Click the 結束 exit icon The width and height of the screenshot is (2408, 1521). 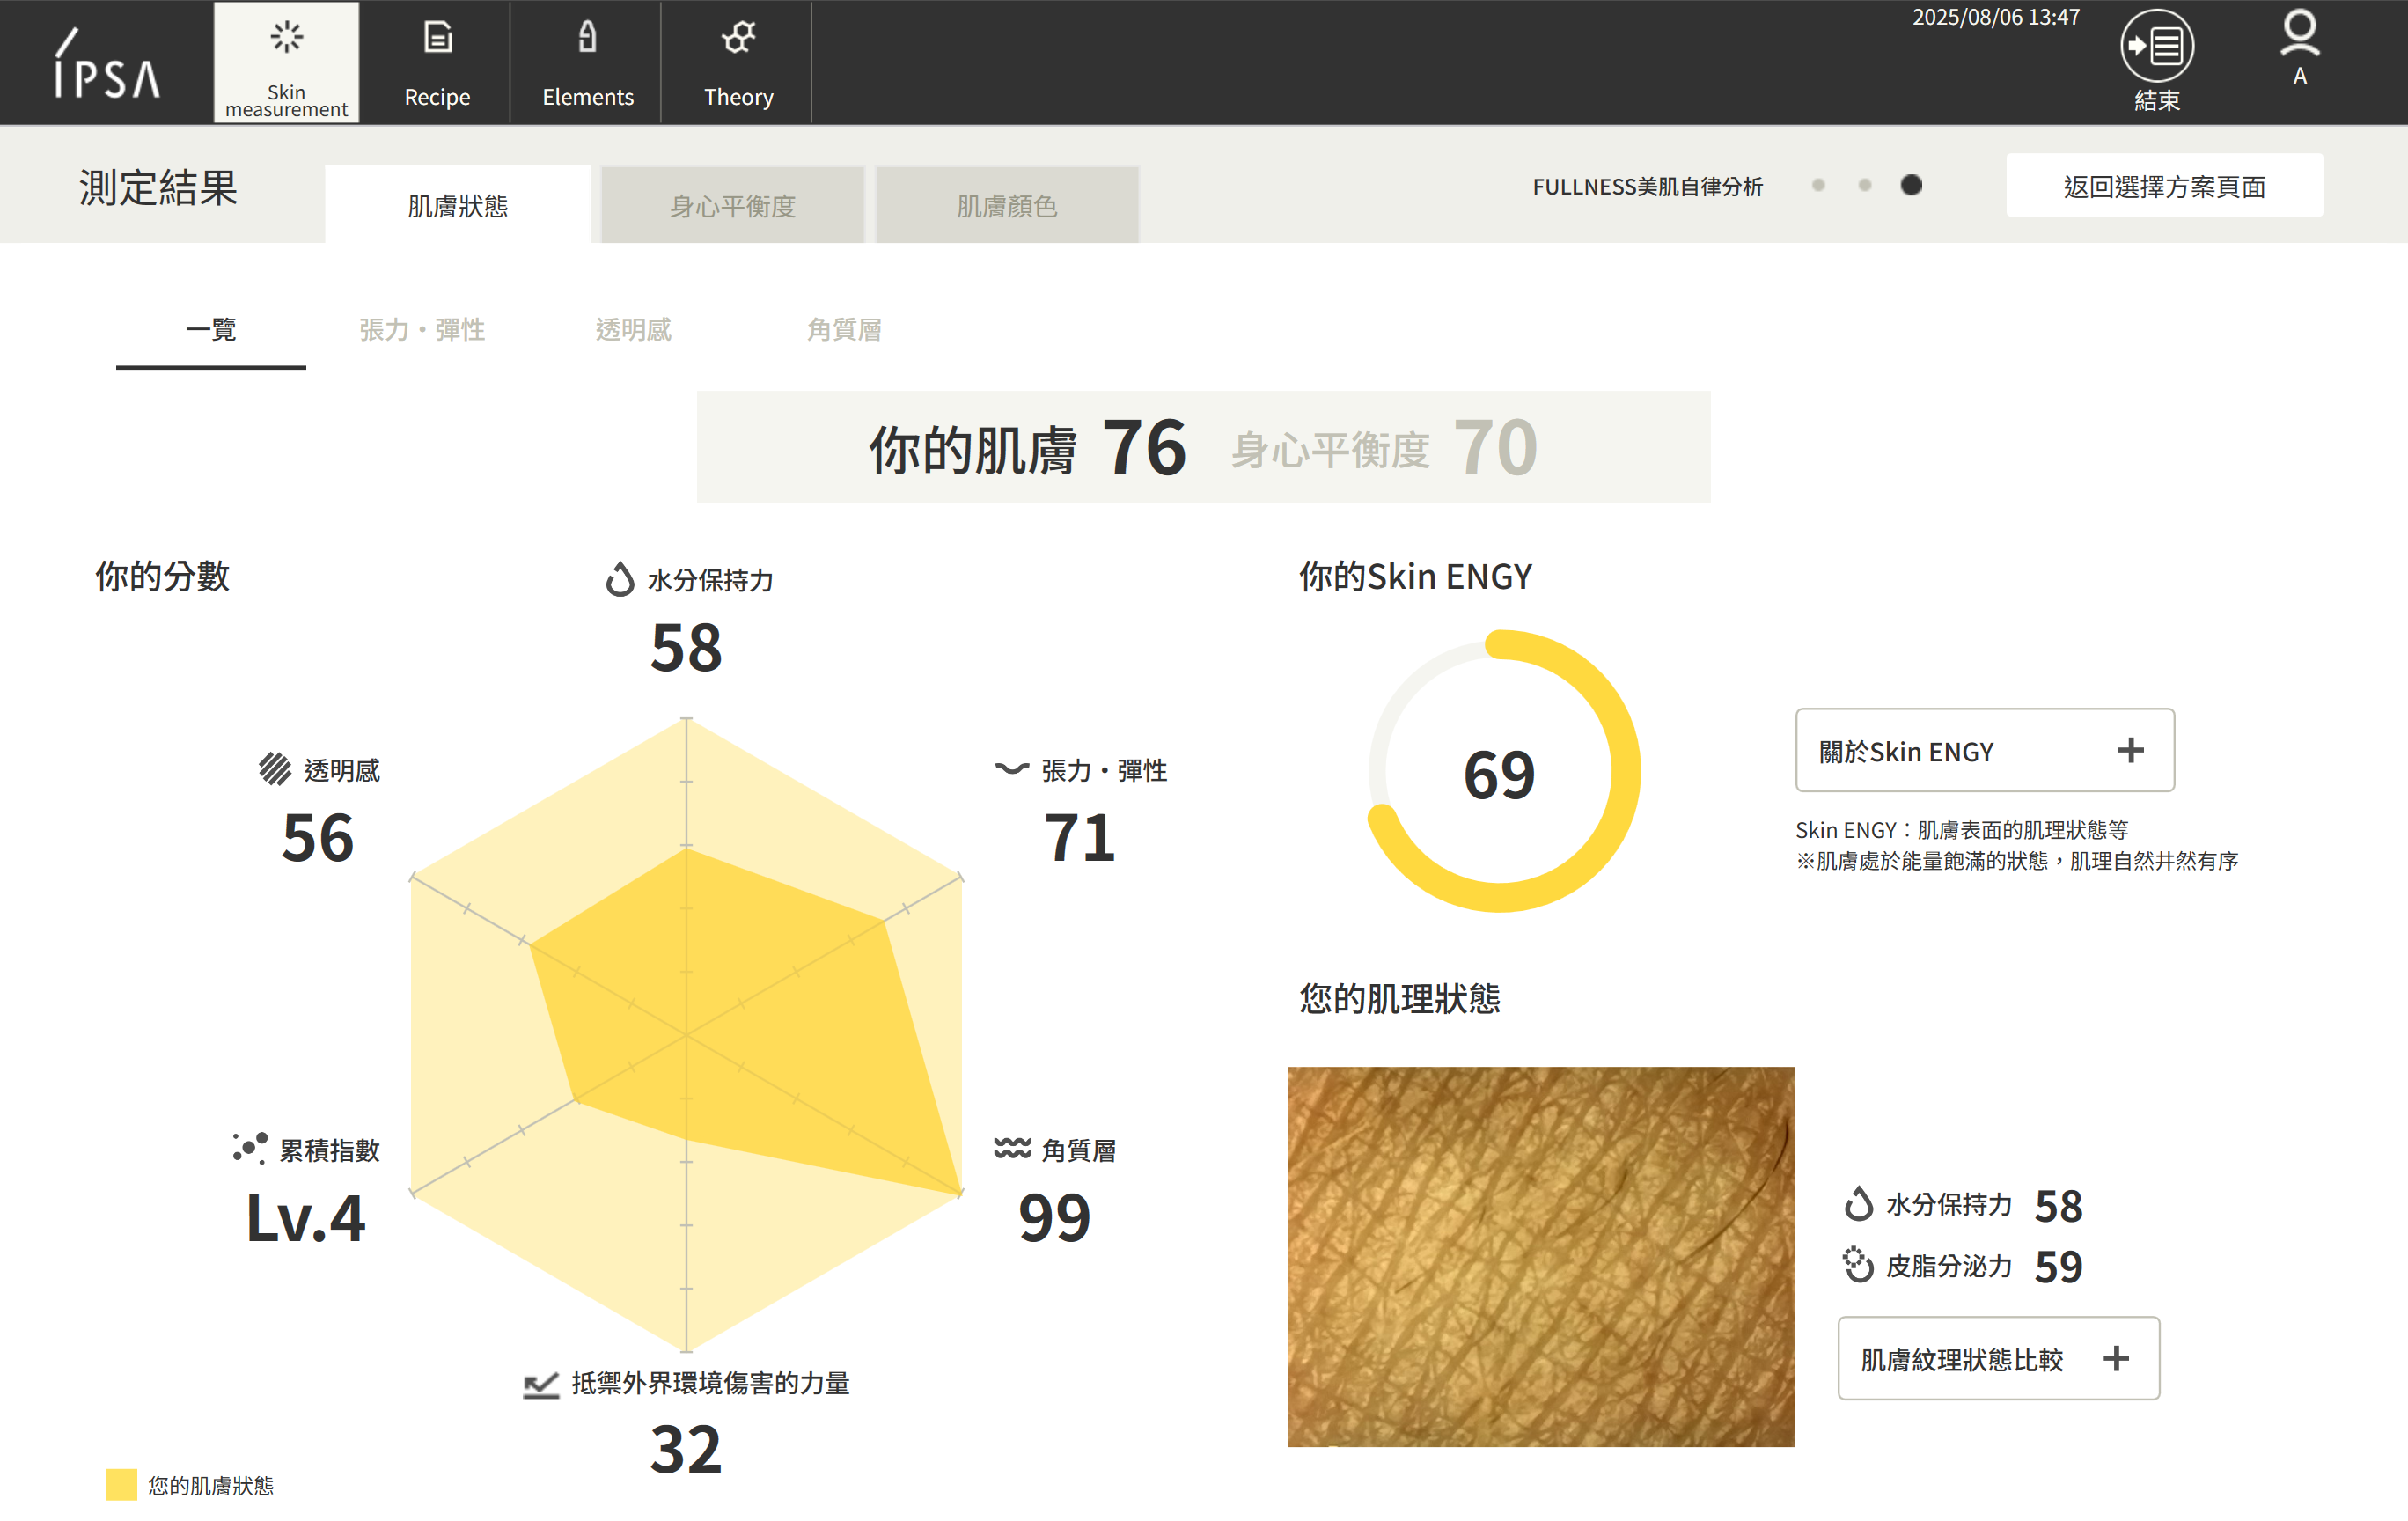coord(2156,47)
